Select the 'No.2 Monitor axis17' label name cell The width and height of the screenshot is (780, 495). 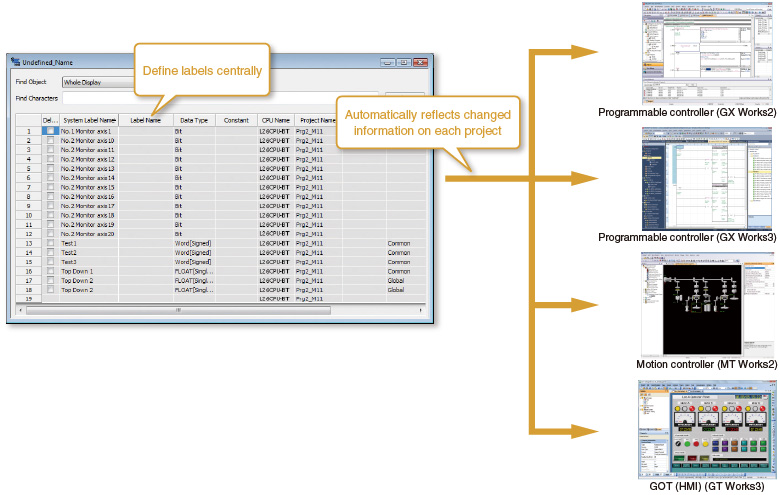click(88, 206)
